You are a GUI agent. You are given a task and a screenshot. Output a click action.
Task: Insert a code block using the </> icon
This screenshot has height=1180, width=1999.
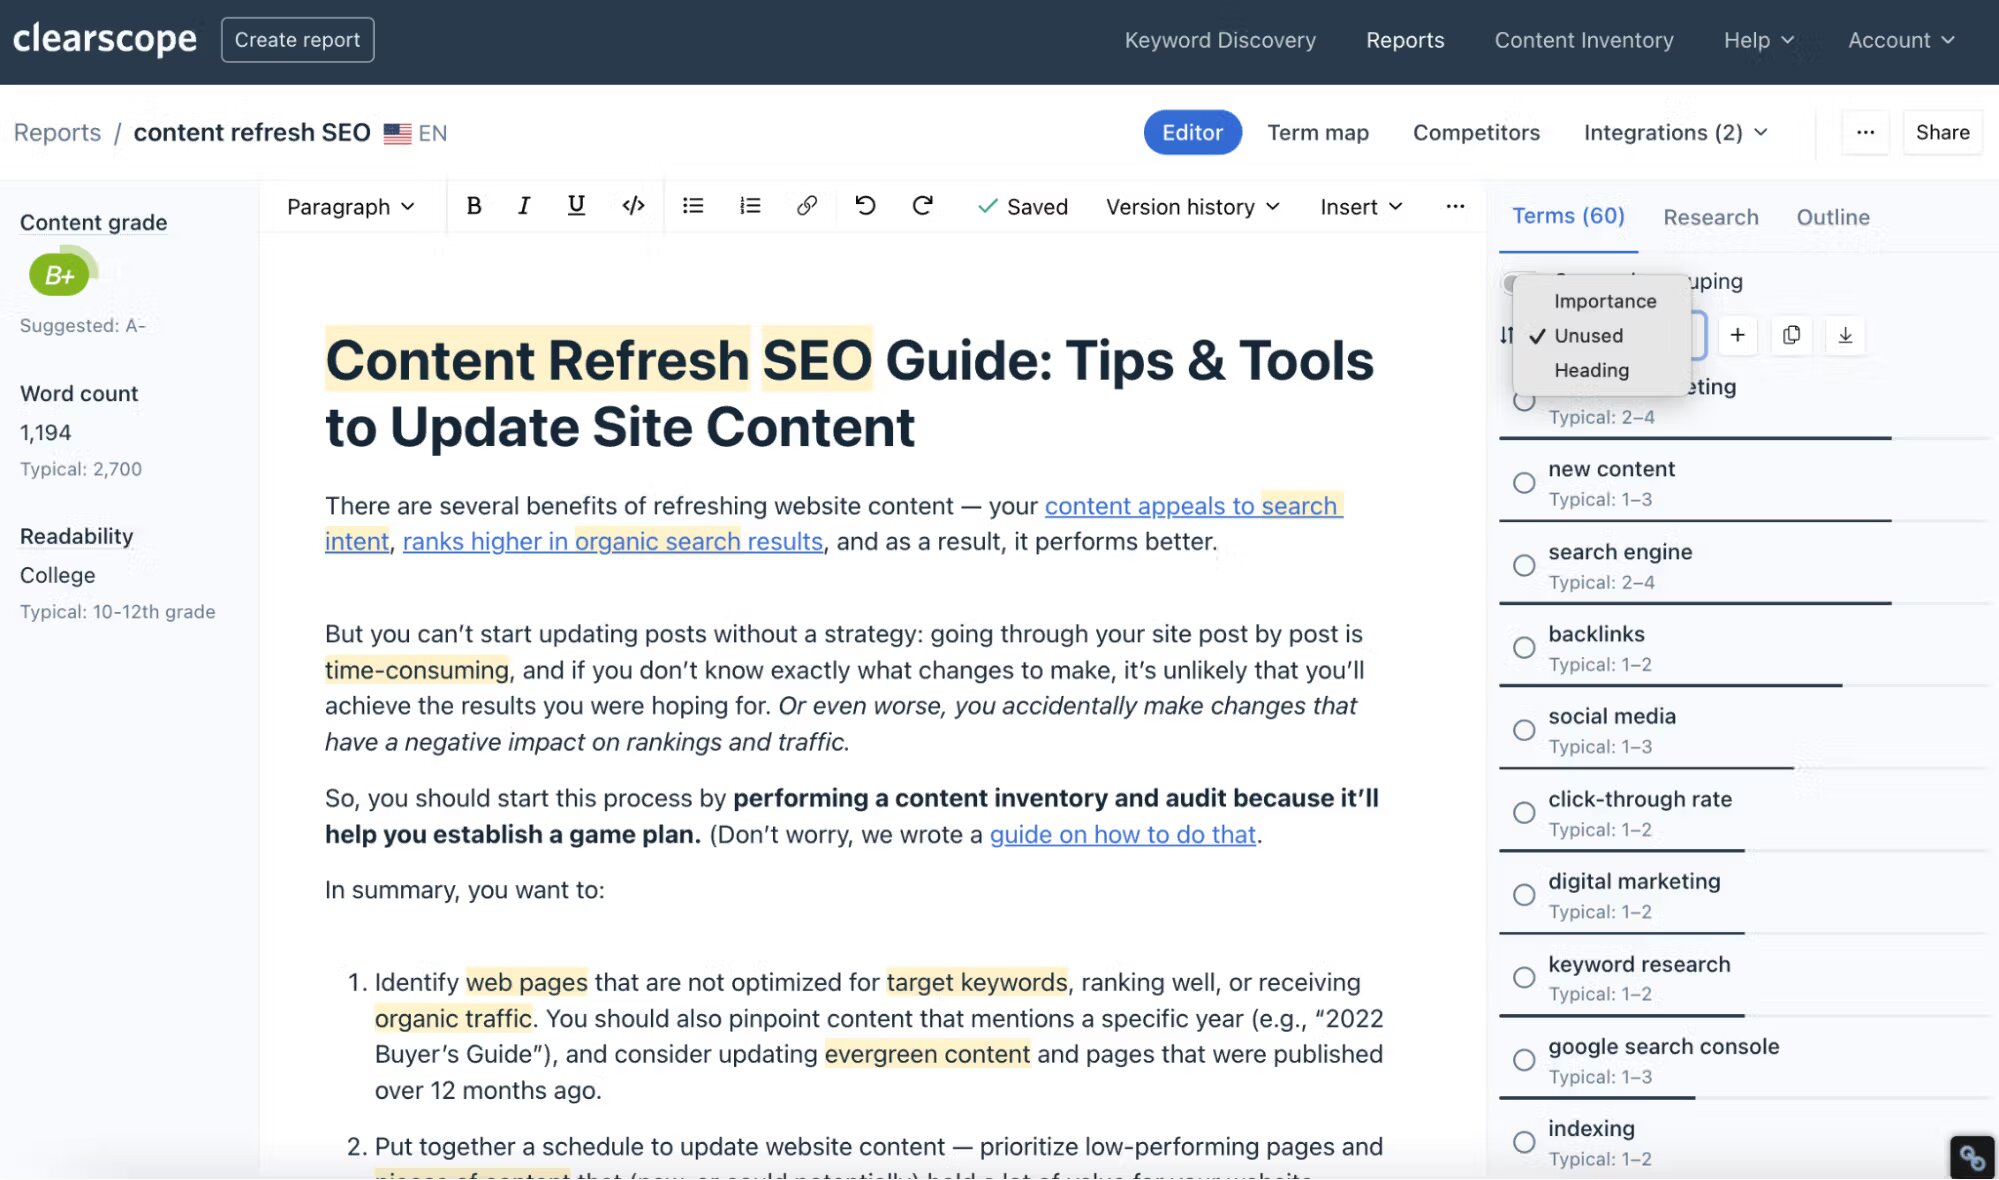click(632, 206)
